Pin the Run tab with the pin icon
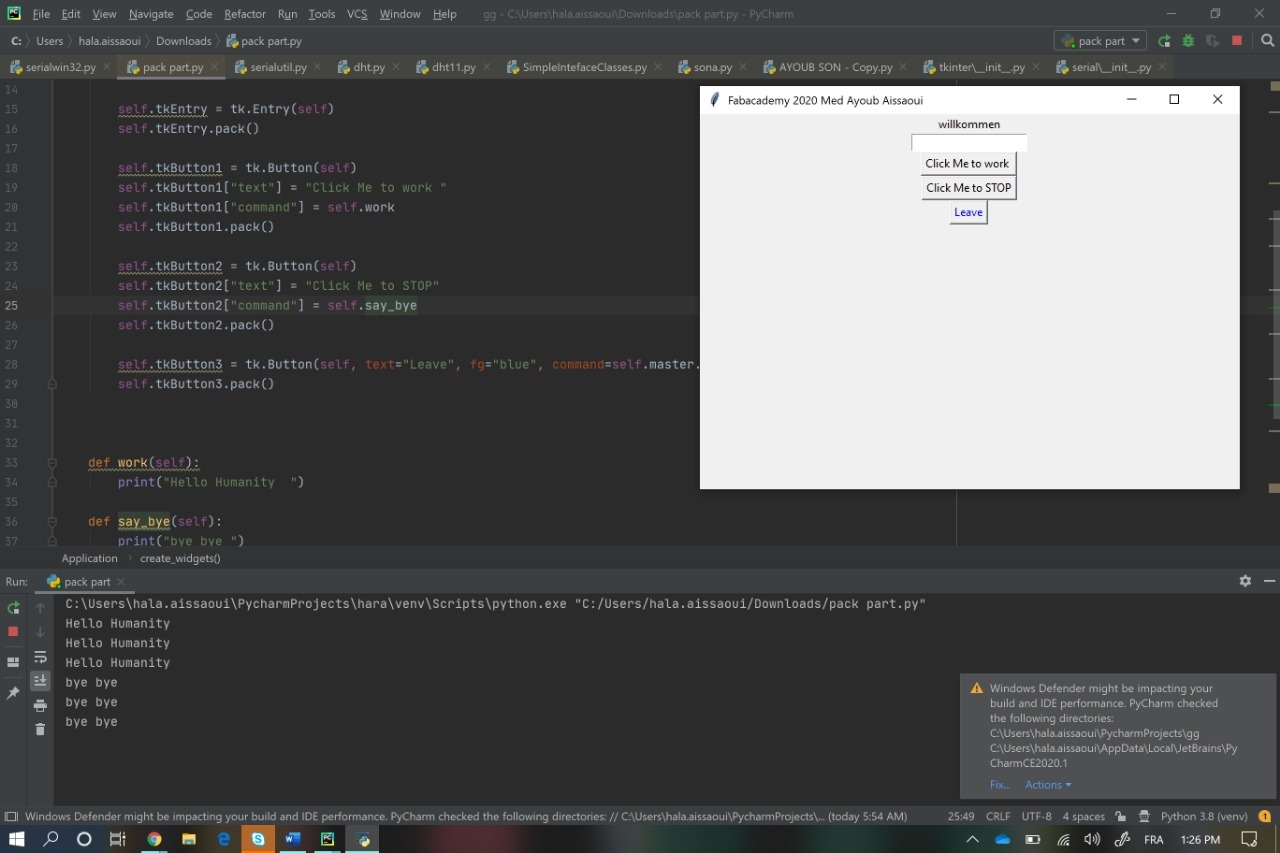The height and width of the screenshot is (853, 1280). (x=13, y=693)
